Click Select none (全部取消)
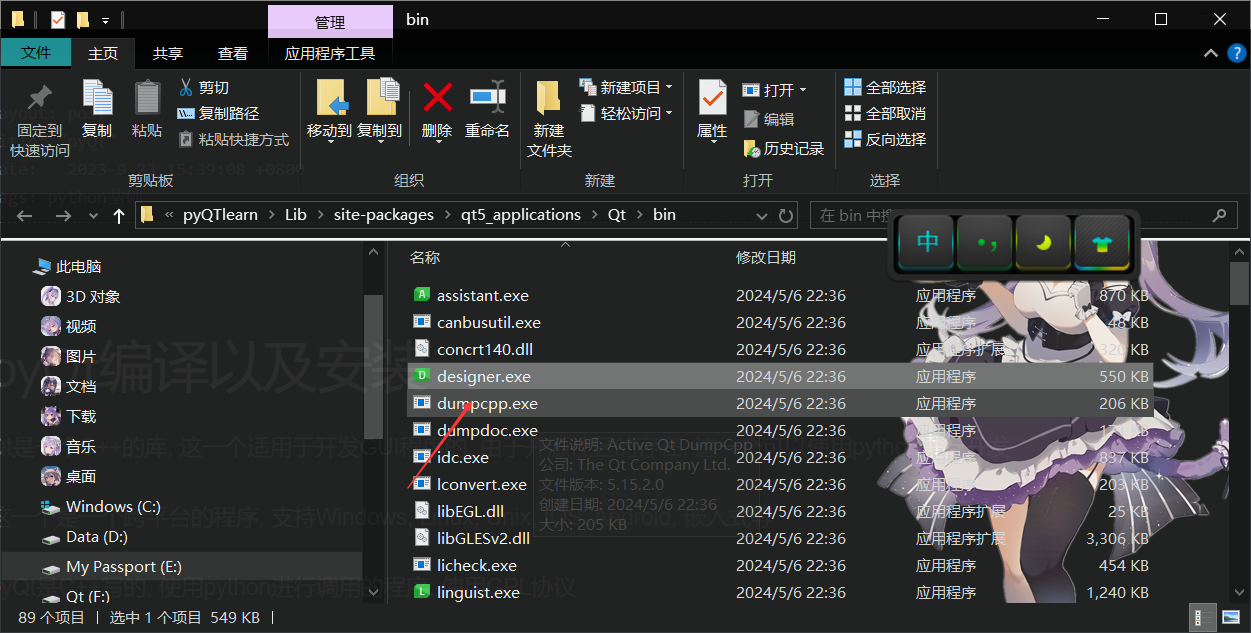This screenshot has width=1251, height=633. click(x=886, y=113)
